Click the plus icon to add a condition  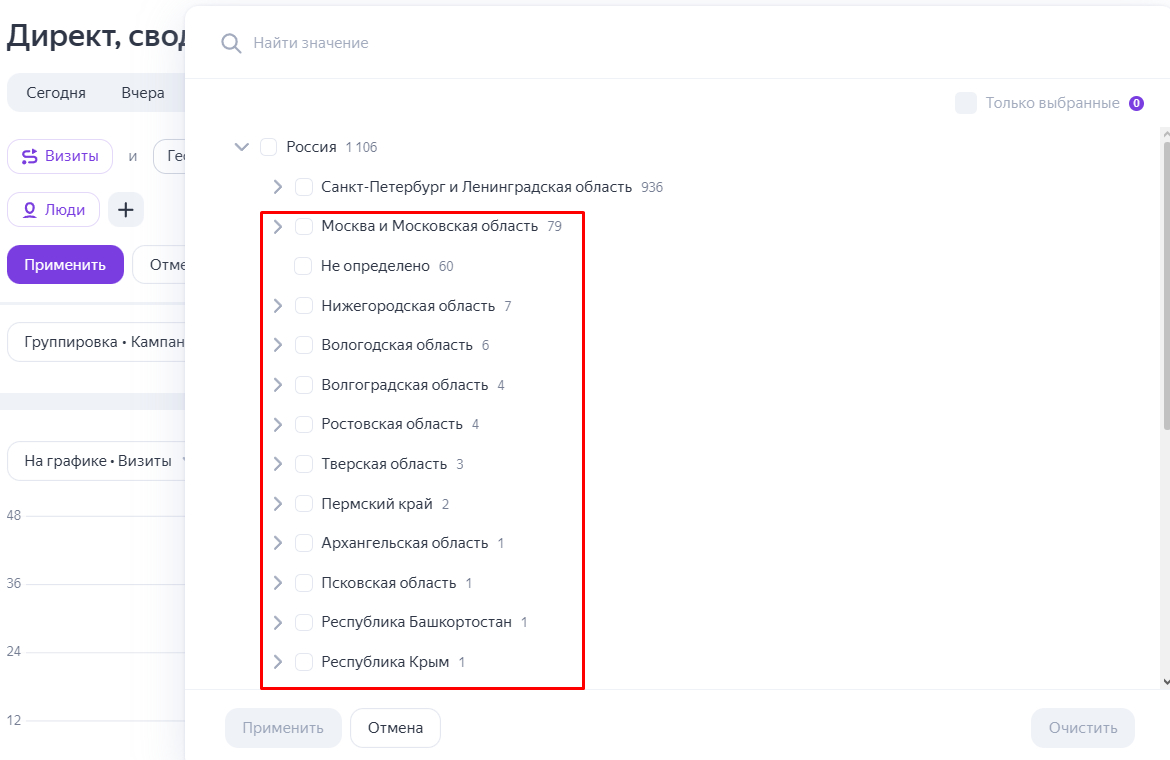point(126,210)
